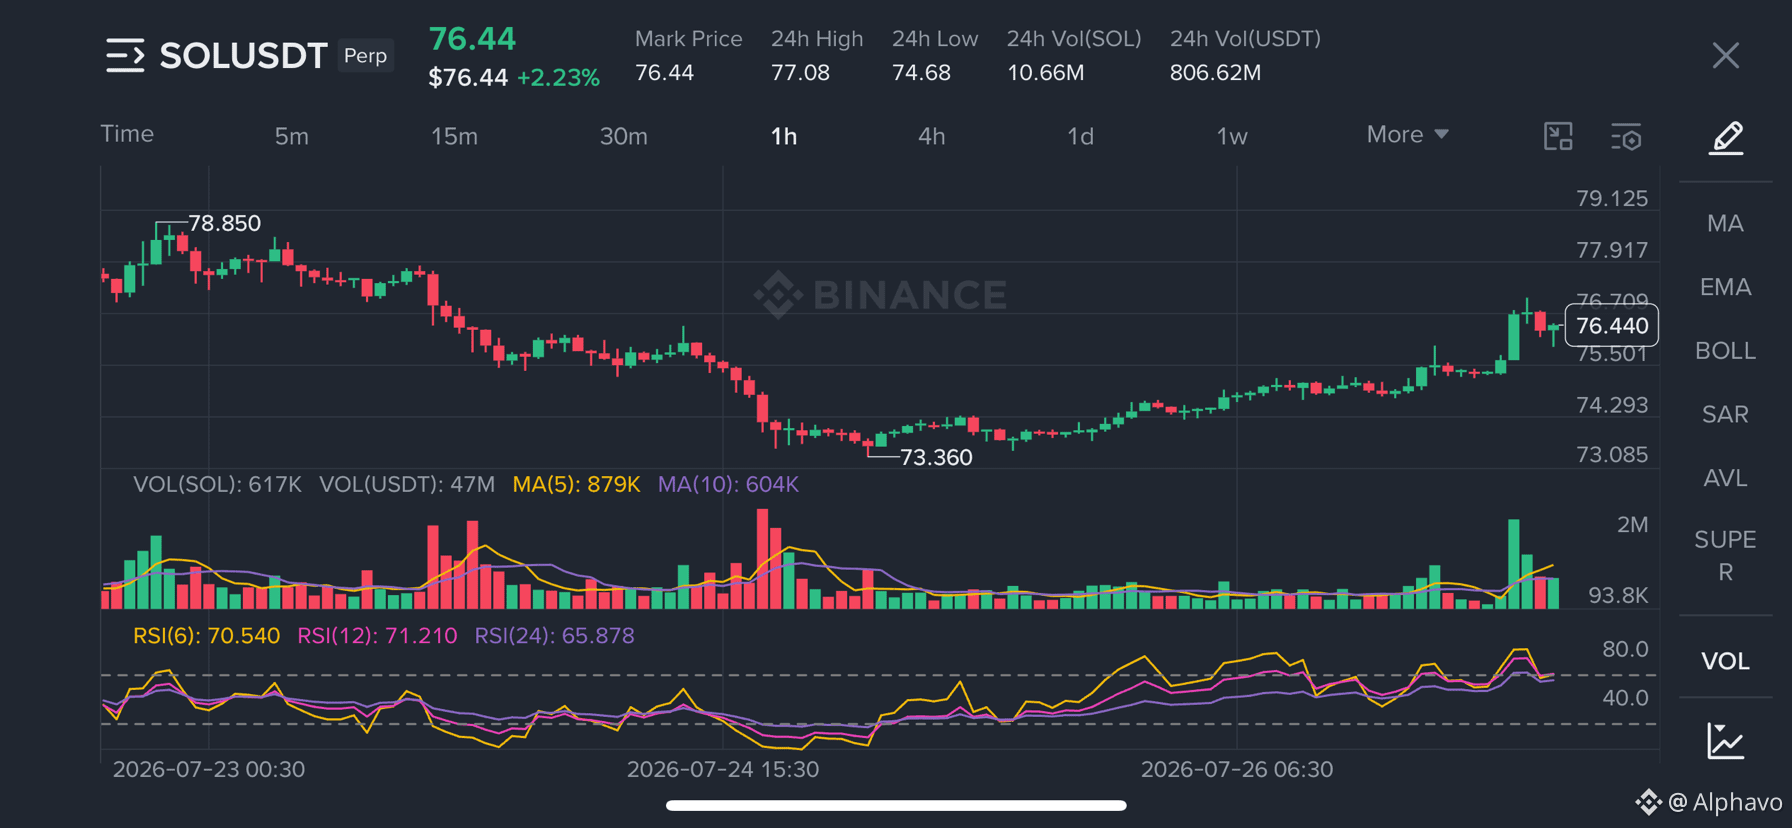Screen dimensions: 1792x828
Task: Tap the 73.085 price axis label
Action: pyautogui.click(x=1612, y=455)
